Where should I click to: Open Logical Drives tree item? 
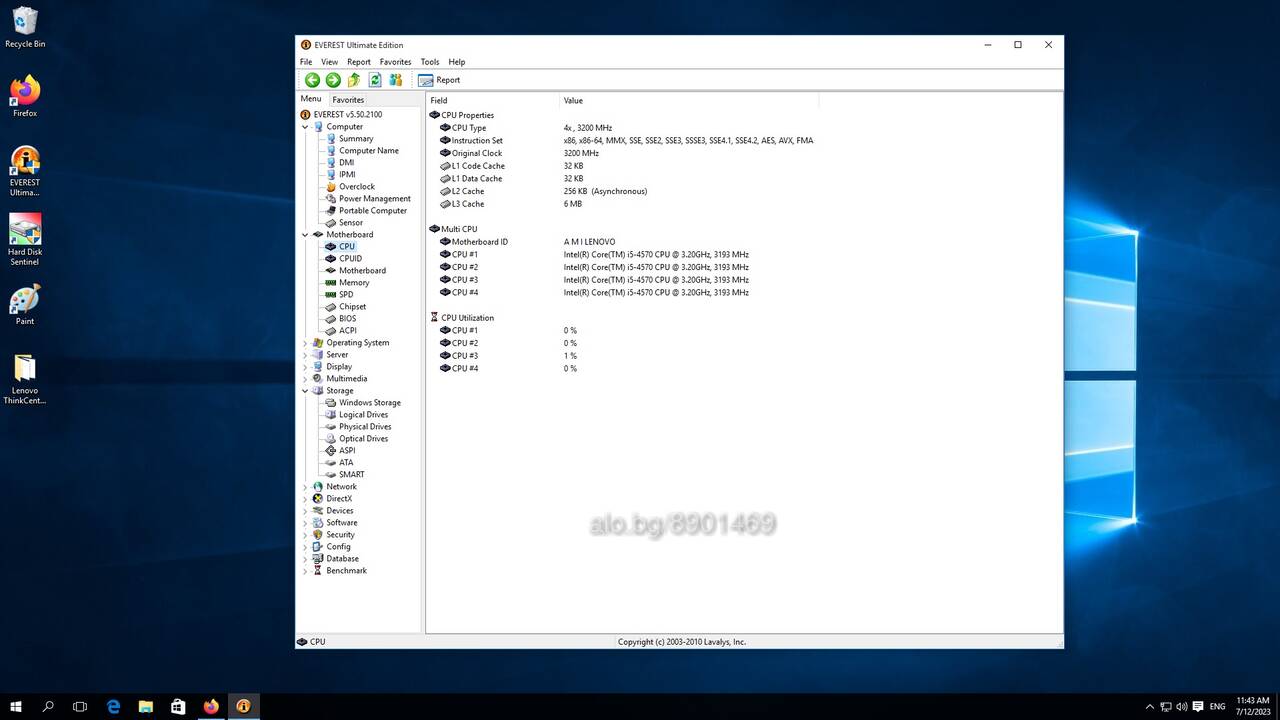[363, 415]
